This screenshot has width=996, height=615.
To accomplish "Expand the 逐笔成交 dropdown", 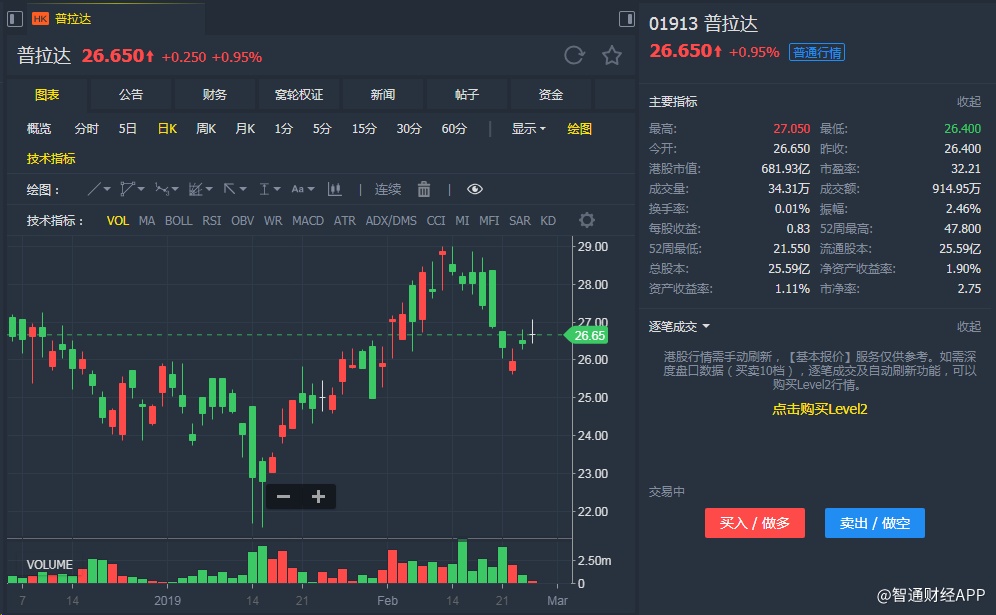I will click(x=680, y=326).
